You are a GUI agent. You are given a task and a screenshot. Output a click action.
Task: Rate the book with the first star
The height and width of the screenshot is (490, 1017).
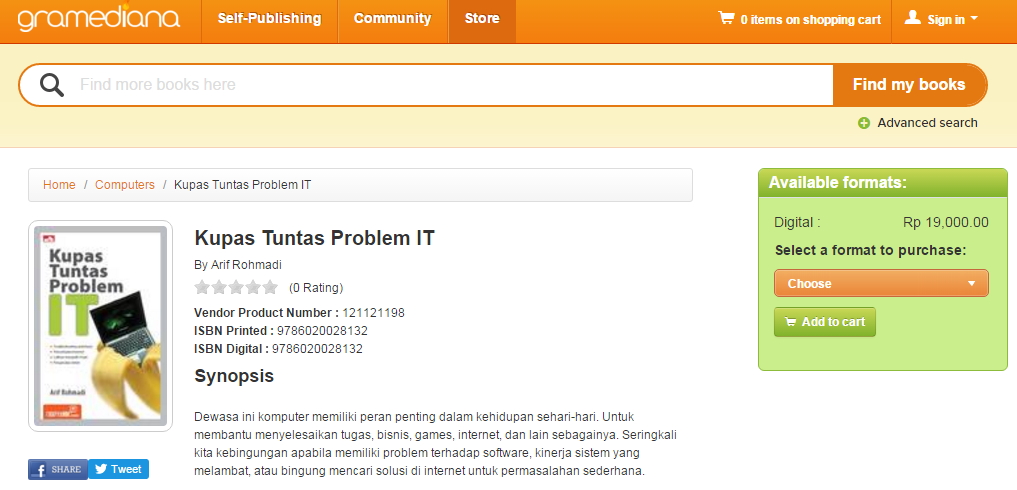[x=202, y=288]
